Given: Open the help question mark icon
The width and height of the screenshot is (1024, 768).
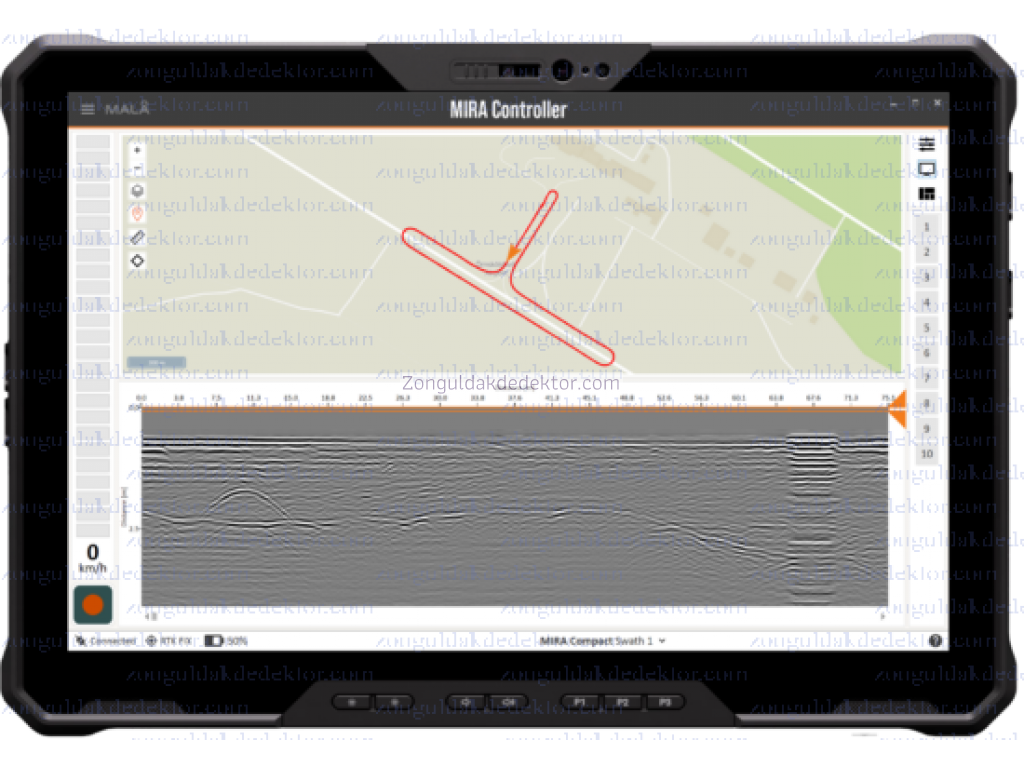Looking at the screenshot, I should click(x=935, y=641).
